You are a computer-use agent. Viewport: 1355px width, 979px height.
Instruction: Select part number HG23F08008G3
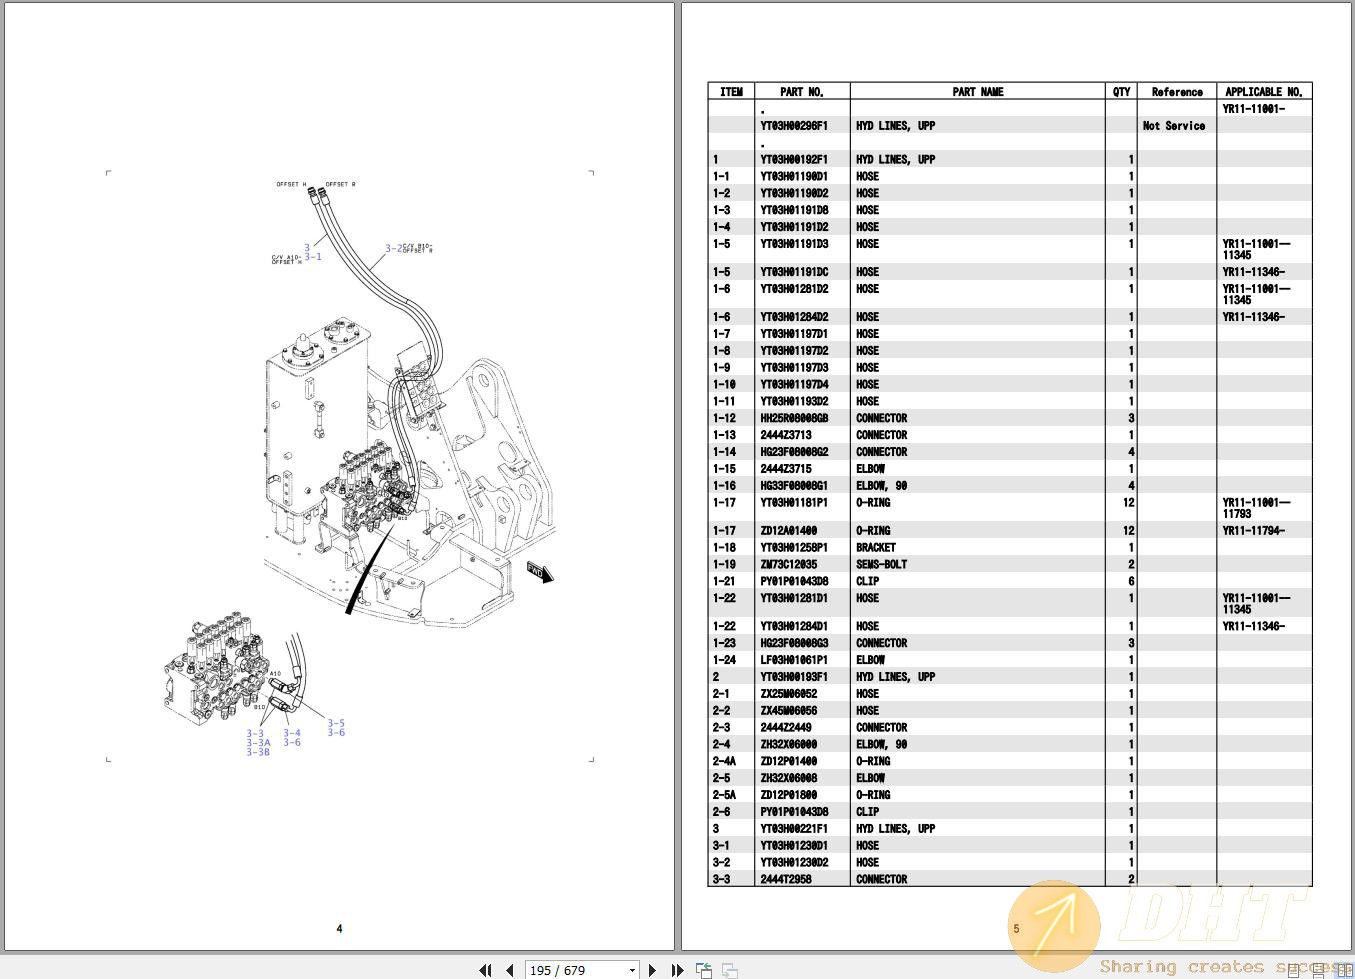[x=794, y=644]
